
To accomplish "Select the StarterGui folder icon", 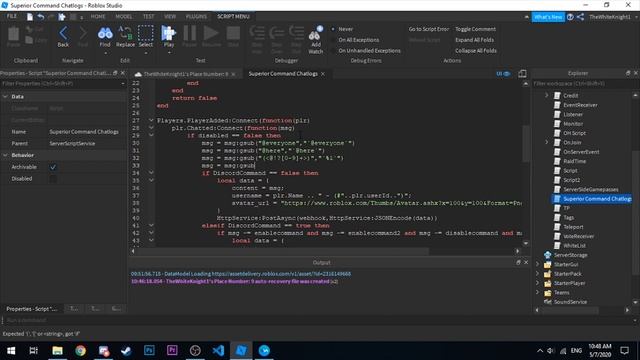I will pyautogui.click(x=547, y=264).
